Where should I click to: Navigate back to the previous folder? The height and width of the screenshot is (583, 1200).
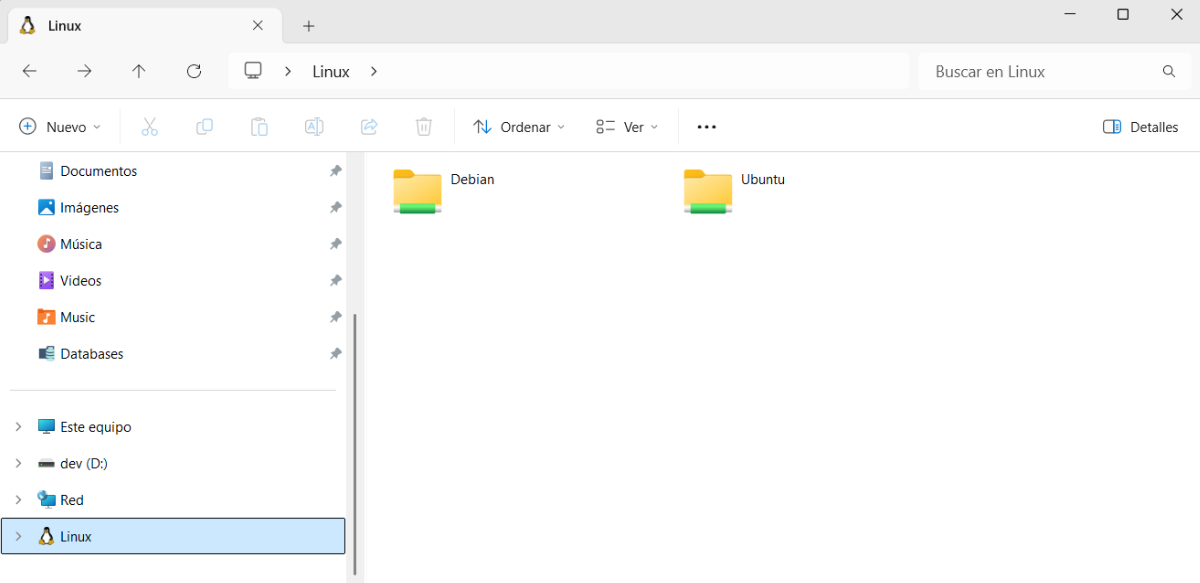(30, 71)
